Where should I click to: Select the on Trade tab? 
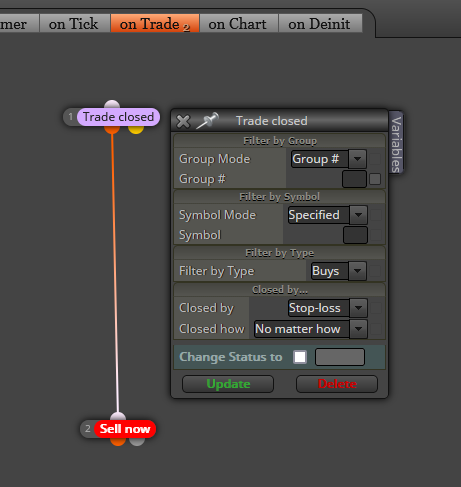(x=155, y=23)
